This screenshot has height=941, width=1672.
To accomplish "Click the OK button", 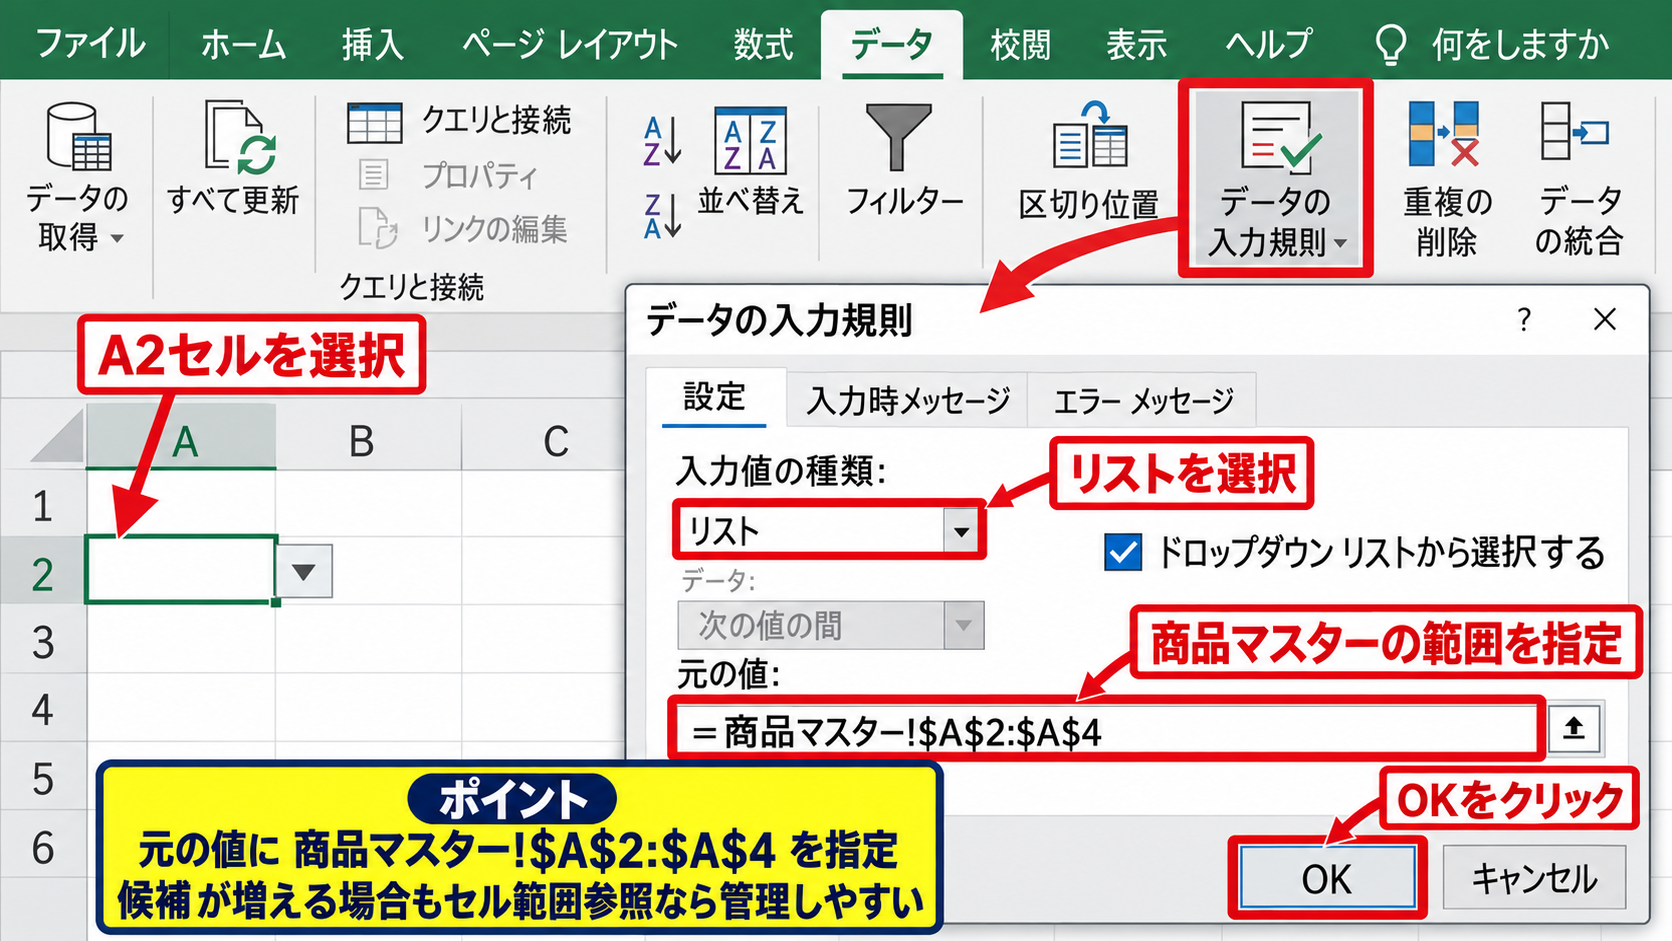I will coord(1327,879).
